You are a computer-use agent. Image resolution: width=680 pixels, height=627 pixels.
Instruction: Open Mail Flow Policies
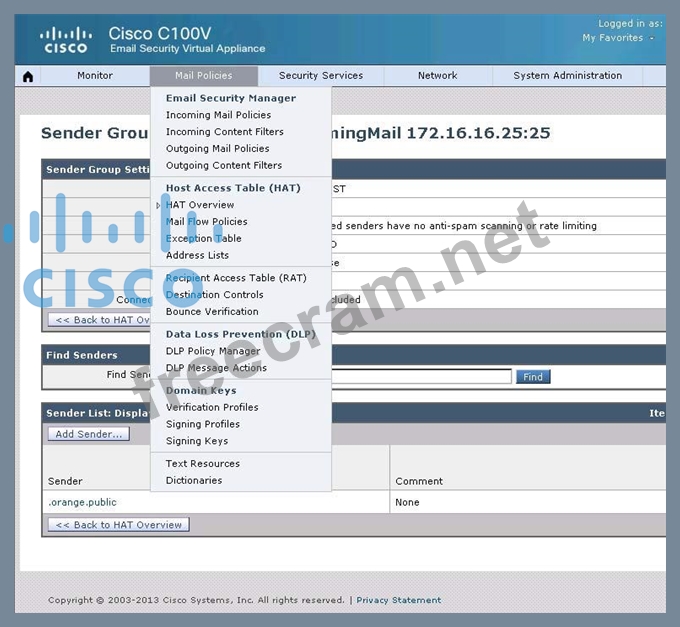206,222
